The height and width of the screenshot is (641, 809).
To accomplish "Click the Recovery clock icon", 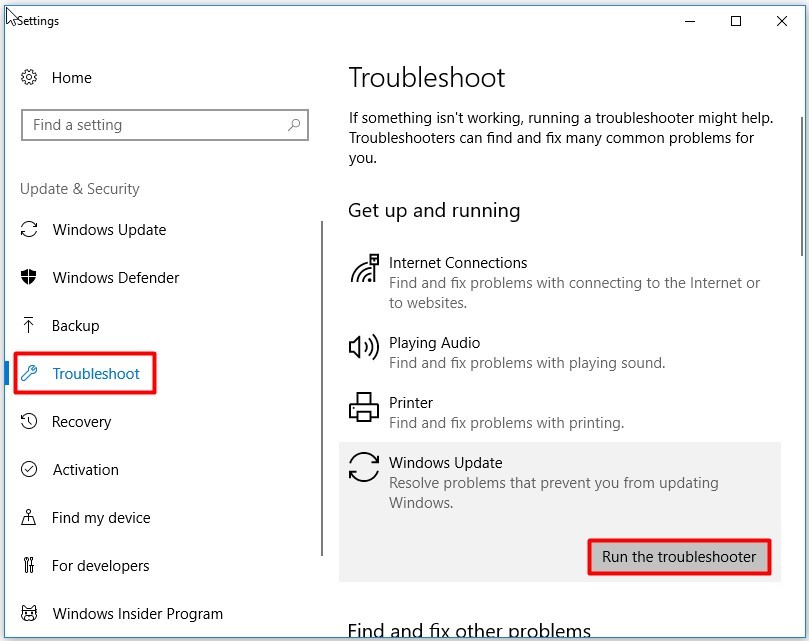I will click(x=29, y=421).
